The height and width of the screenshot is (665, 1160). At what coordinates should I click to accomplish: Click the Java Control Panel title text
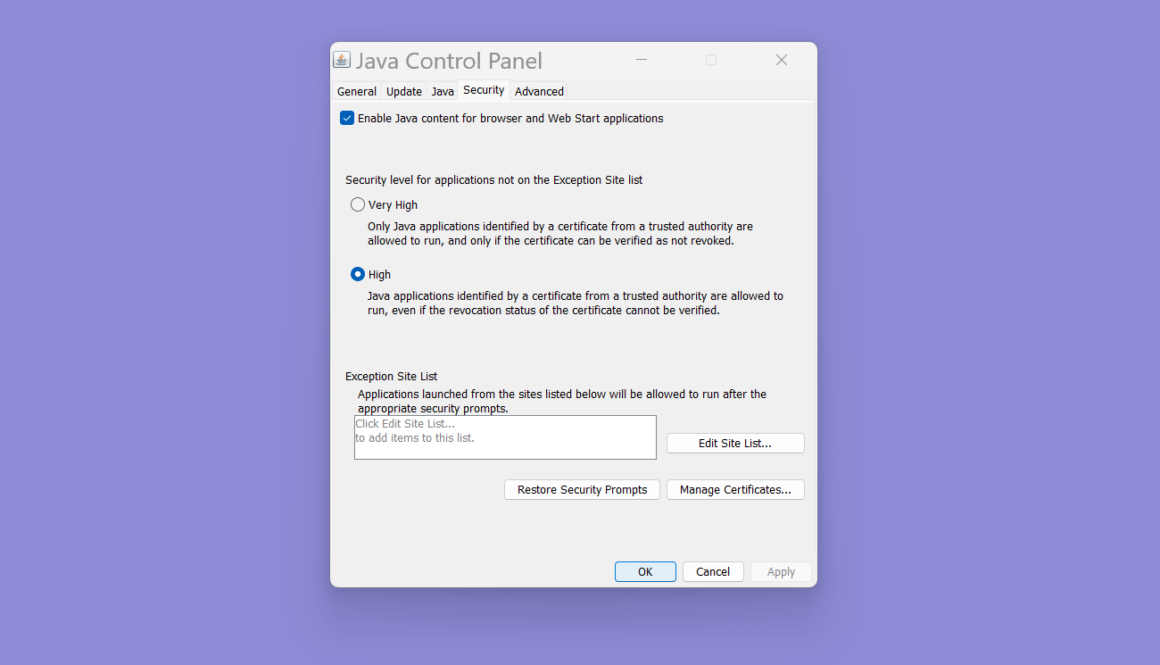tap(449, 61)
